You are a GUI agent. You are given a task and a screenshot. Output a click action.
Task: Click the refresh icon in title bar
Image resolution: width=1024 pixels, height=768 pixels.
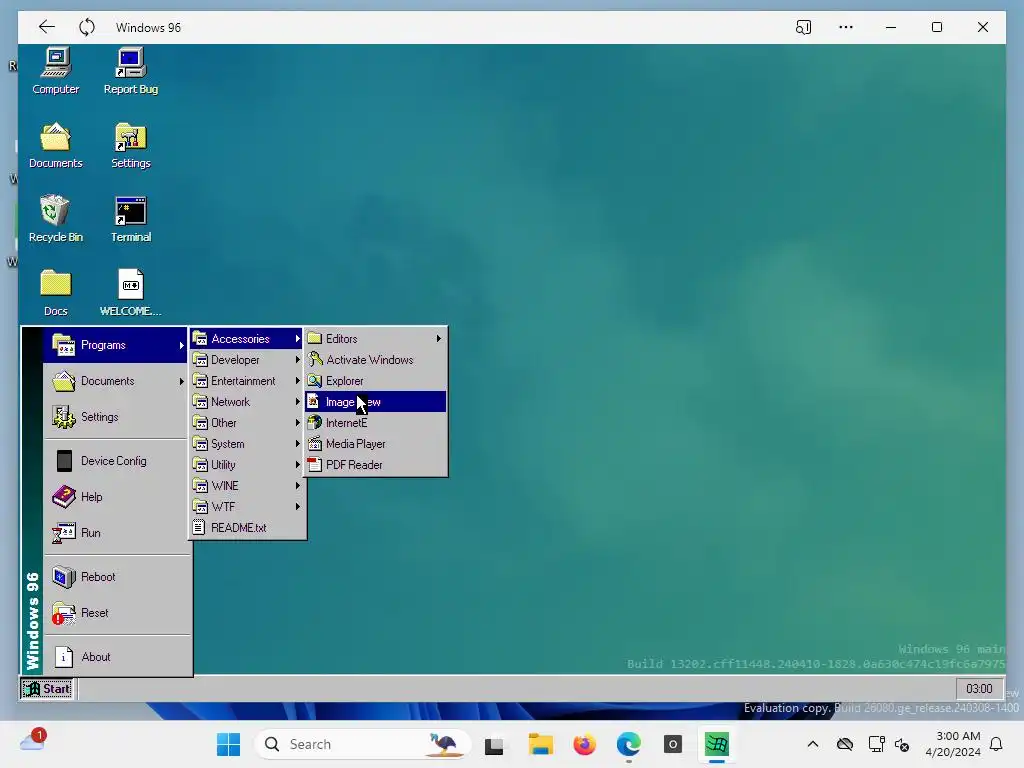(87, 27)
